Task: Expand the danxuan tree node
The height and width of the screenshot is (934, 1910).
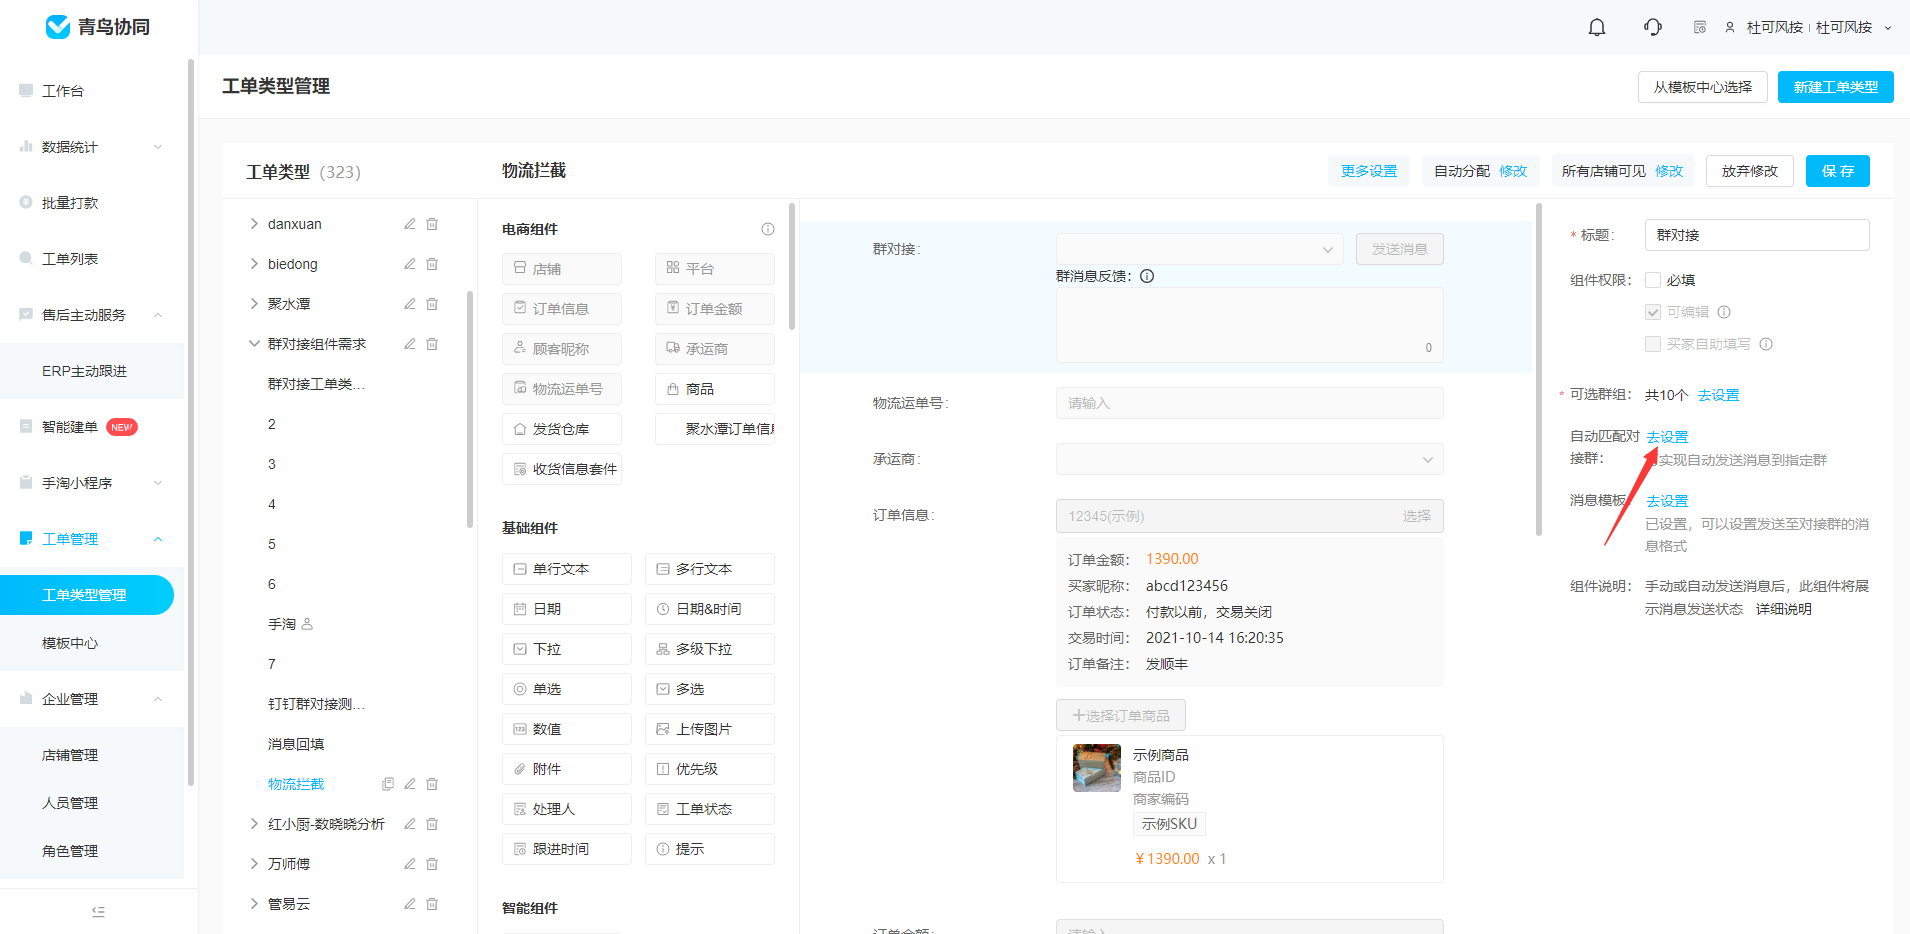Action: (x=254, y=224)
